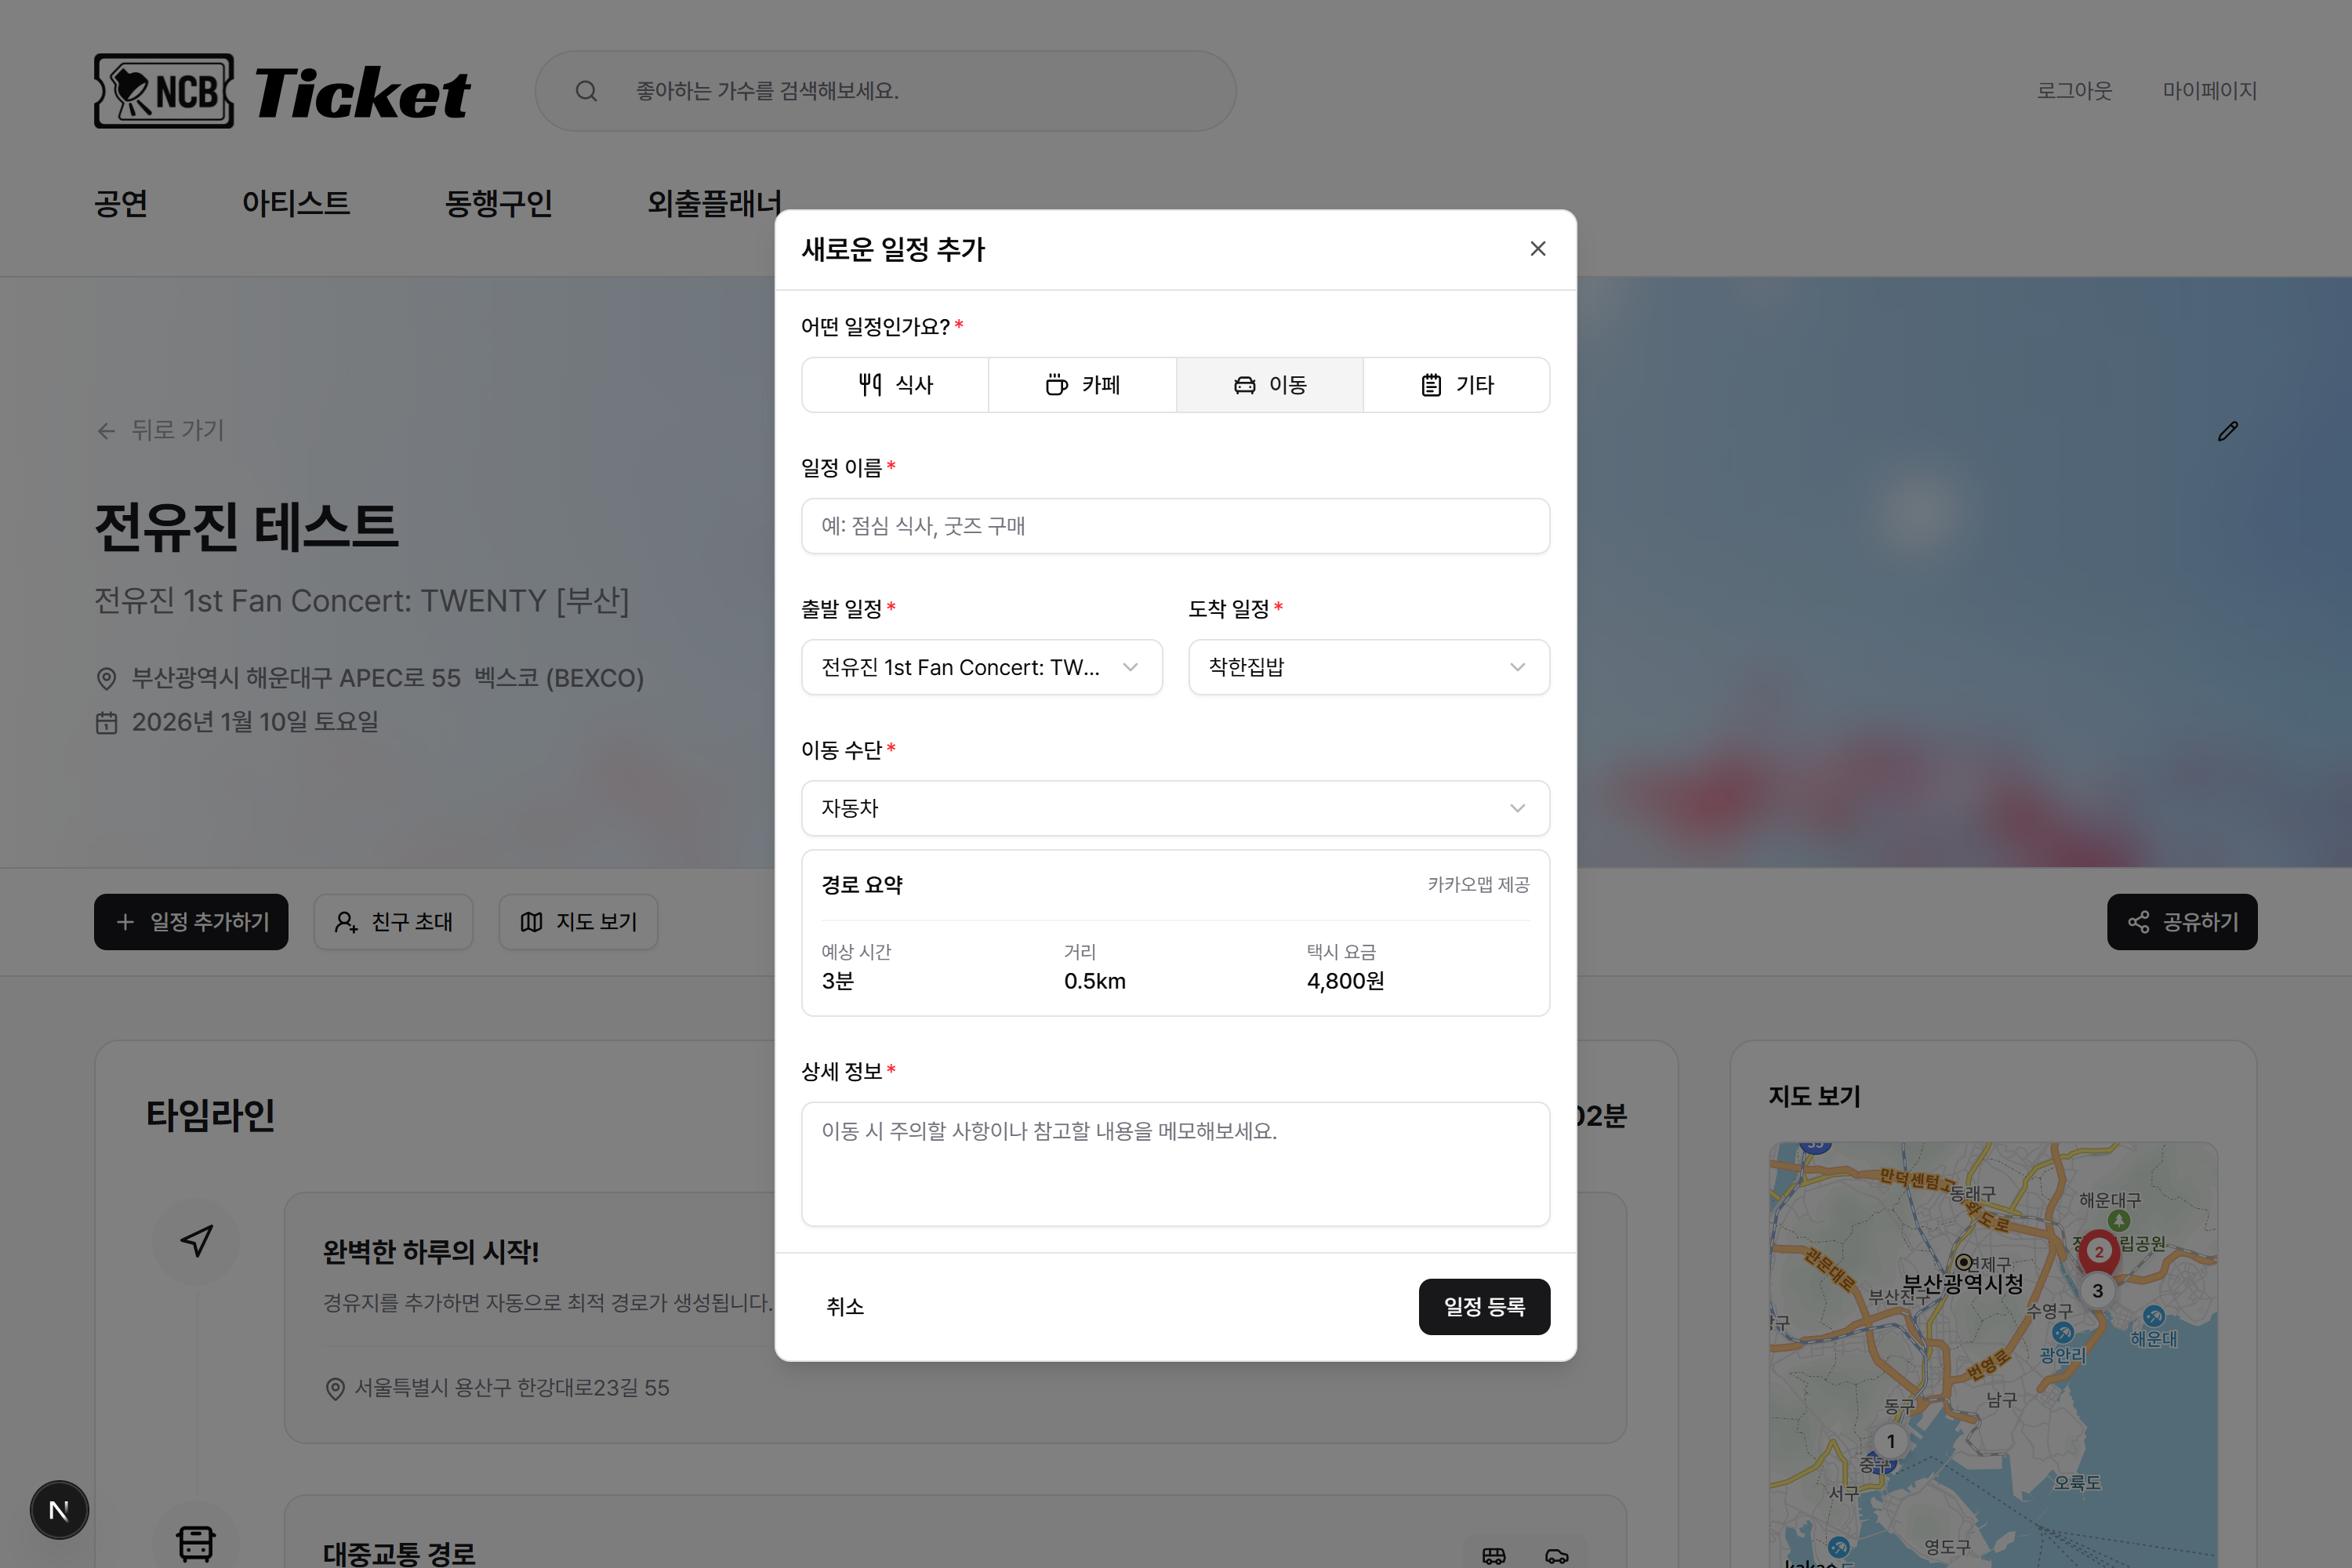Open the 출발 일정 dropdown
2352x1568 pixels.
pyautogui.click(x=982, y=667)
